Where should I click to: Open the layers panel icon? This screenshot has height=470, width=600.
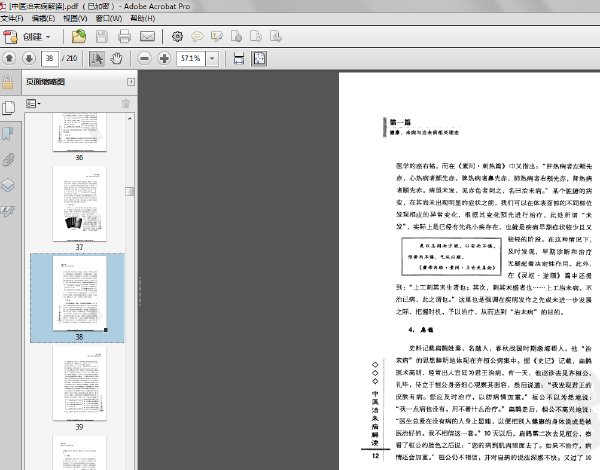(x=8, y=185)
